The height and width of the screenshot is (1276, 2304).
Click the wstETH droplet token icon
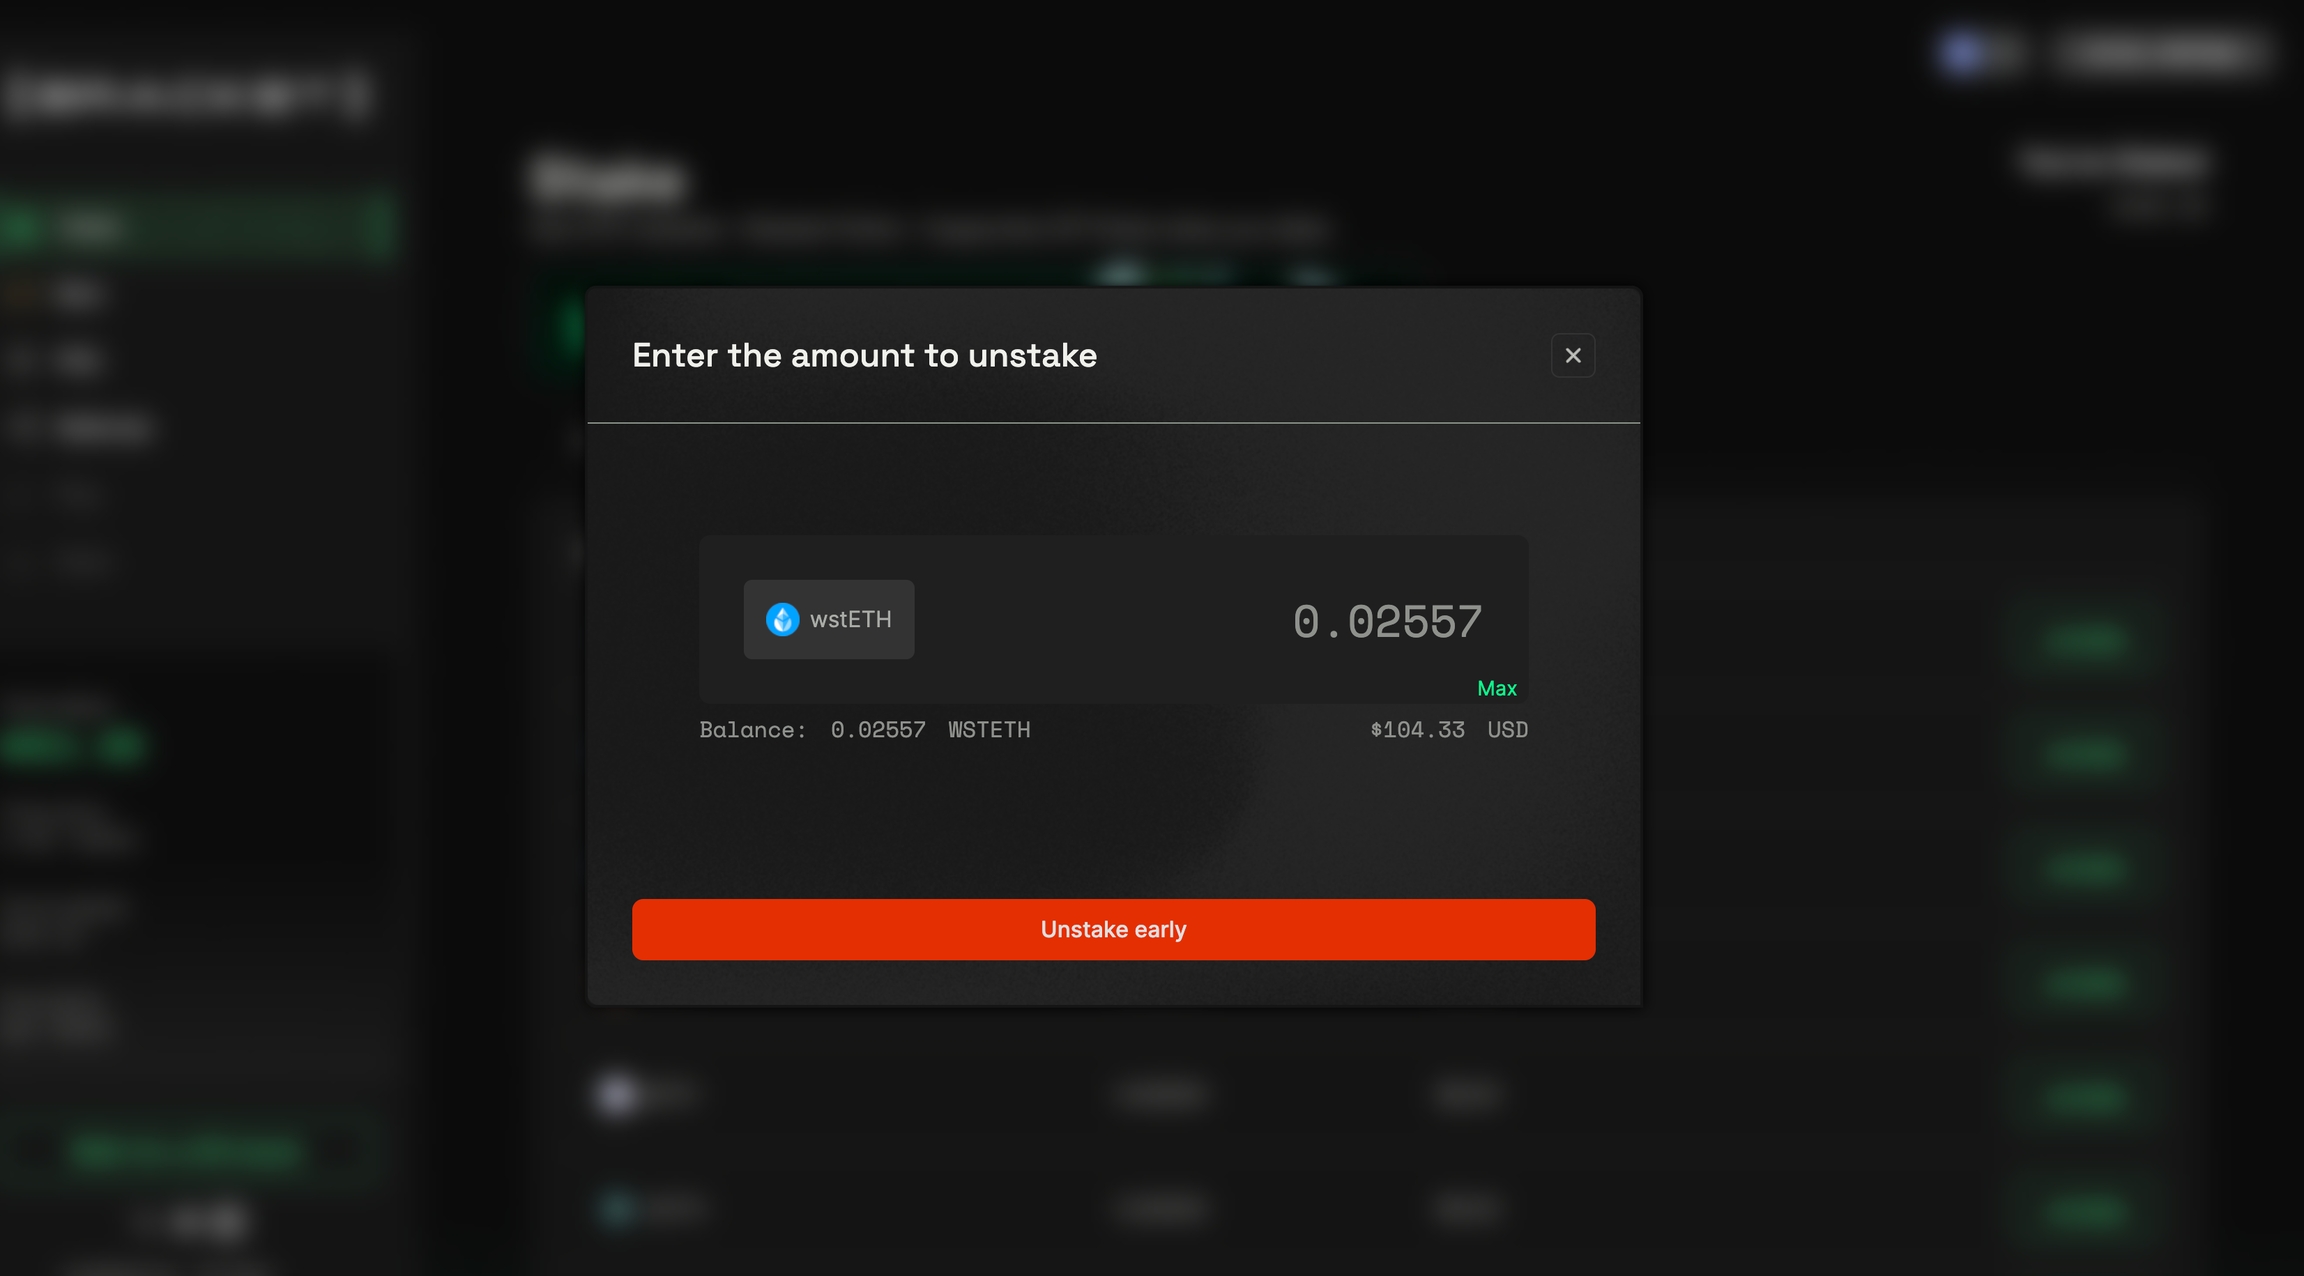[782, 619]
